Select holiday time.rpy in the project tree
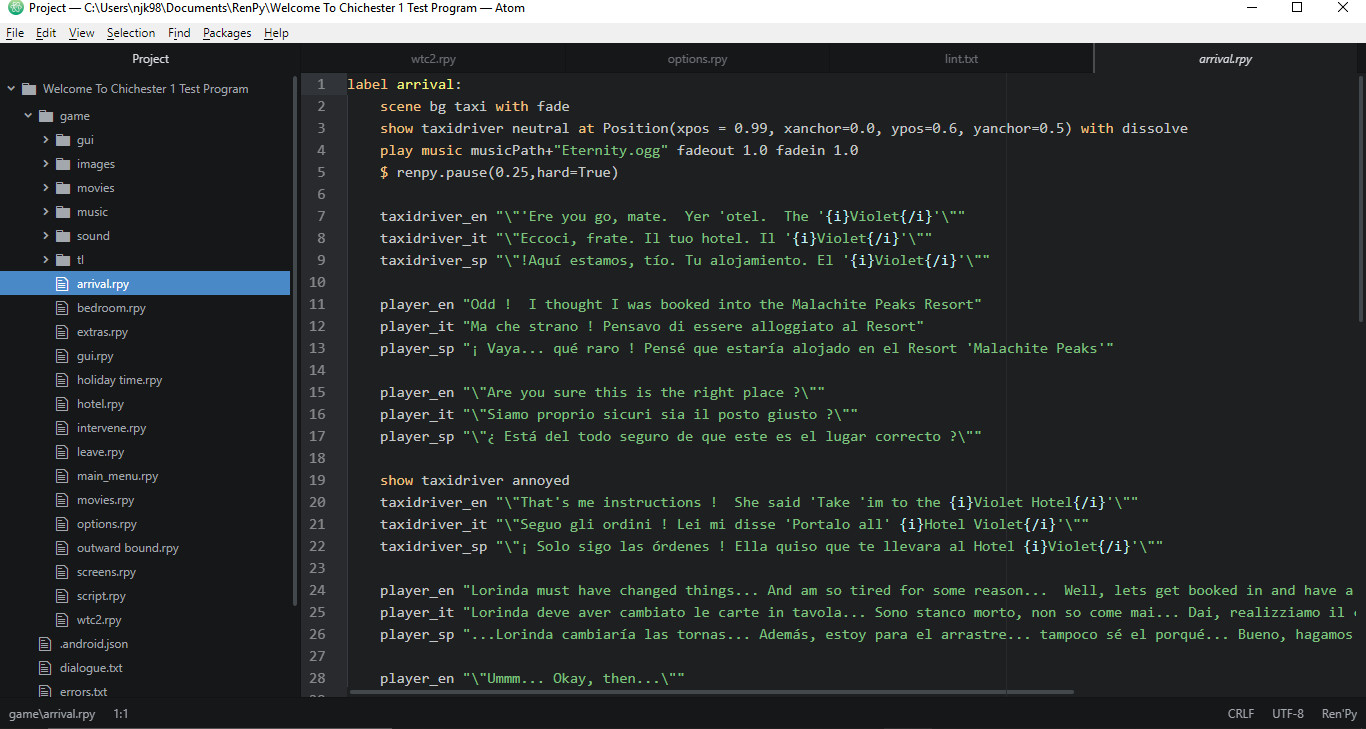1366x729 pixels. click(120, 379)
